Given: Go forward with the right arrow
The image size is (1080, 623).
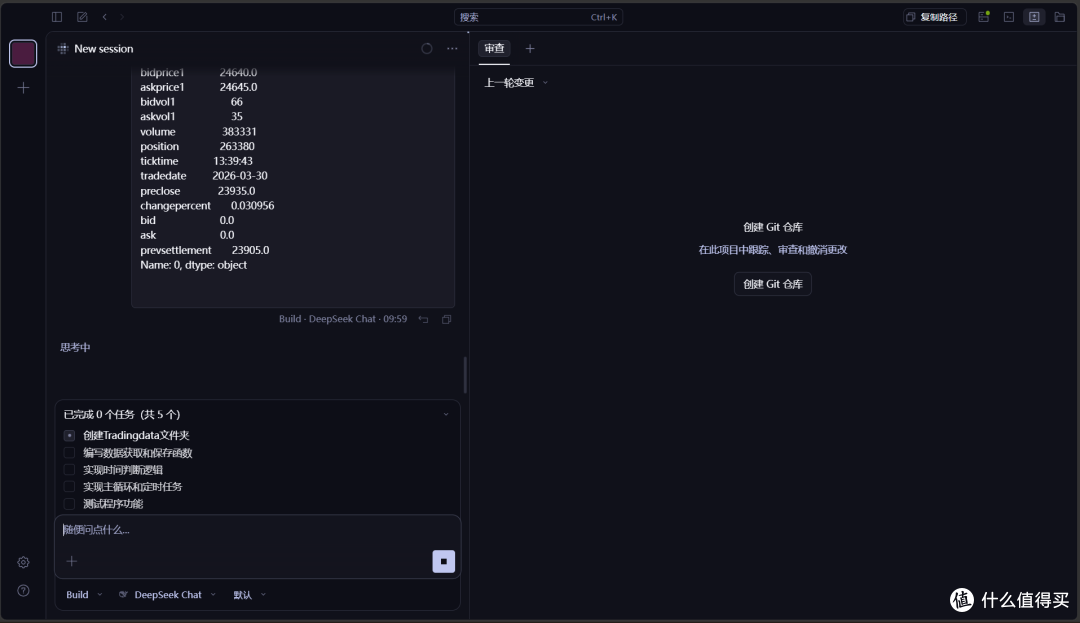Looking at the screenshot, I should (x=122, y=17).
